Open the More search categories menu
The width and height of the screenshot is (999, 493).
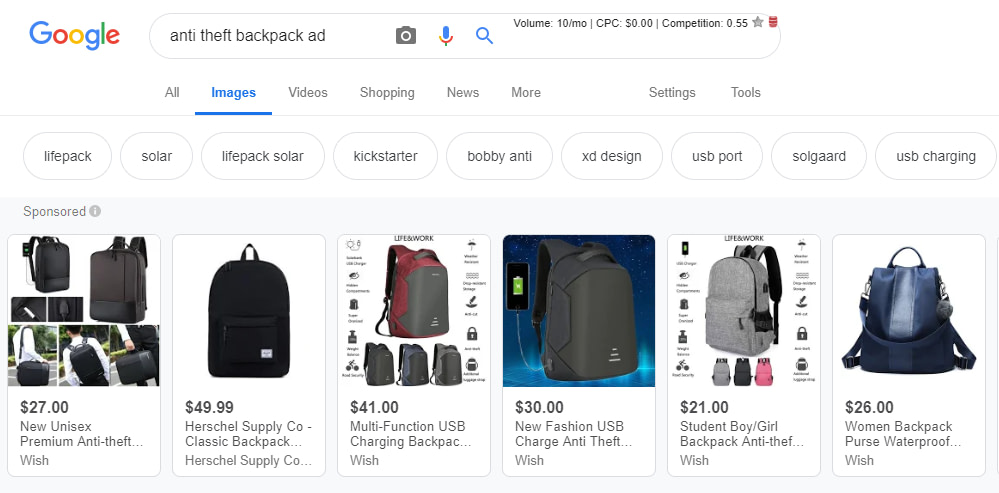click(525, 92)
